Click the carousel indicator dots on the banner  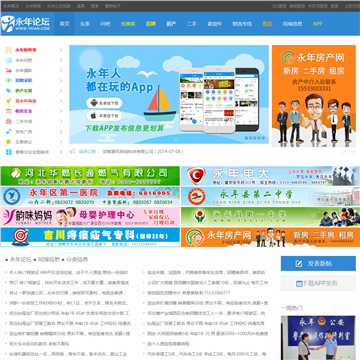[255, 137]
